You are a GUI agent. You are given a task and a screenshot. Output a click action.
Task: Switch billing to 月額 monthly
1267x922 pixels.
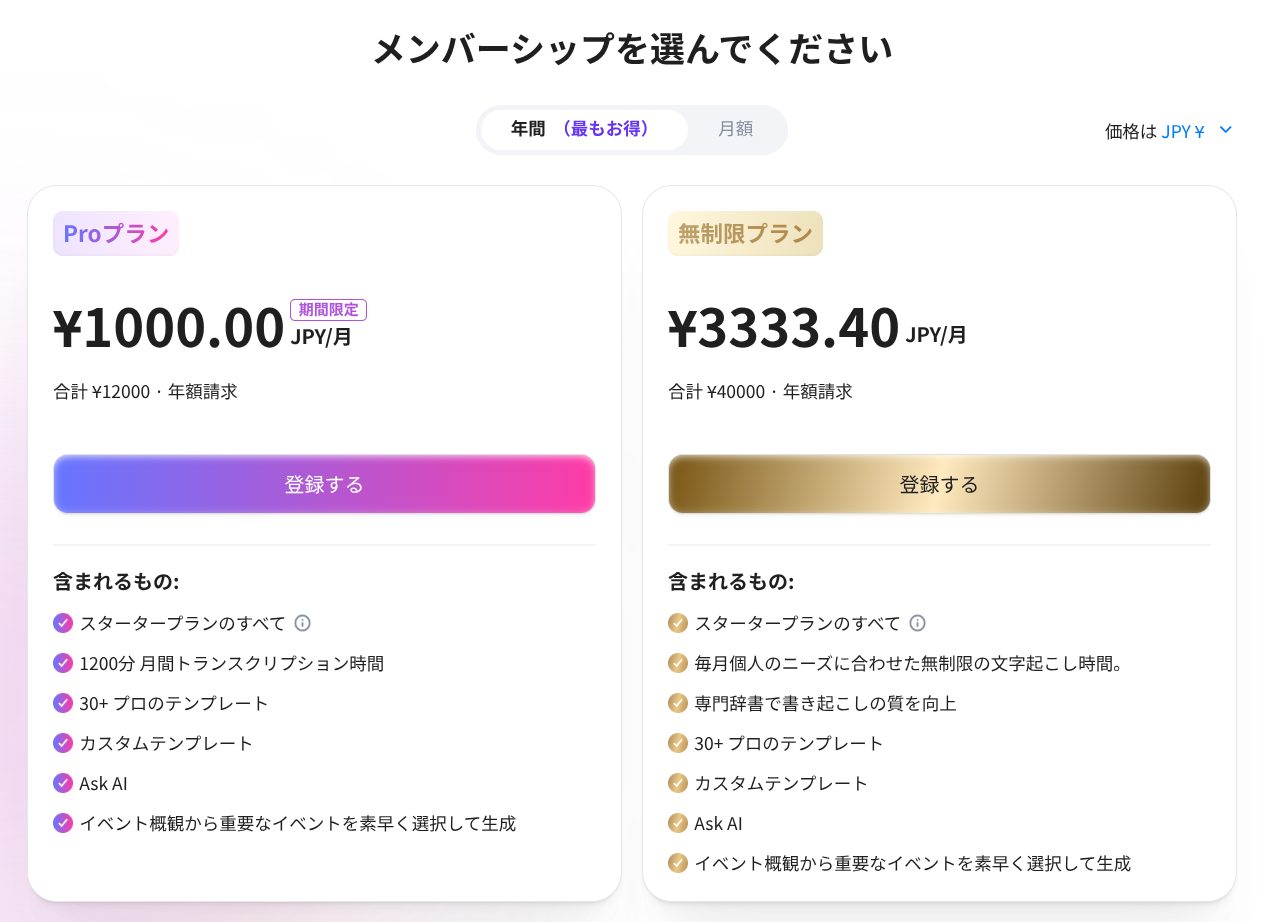pos(735,129)
